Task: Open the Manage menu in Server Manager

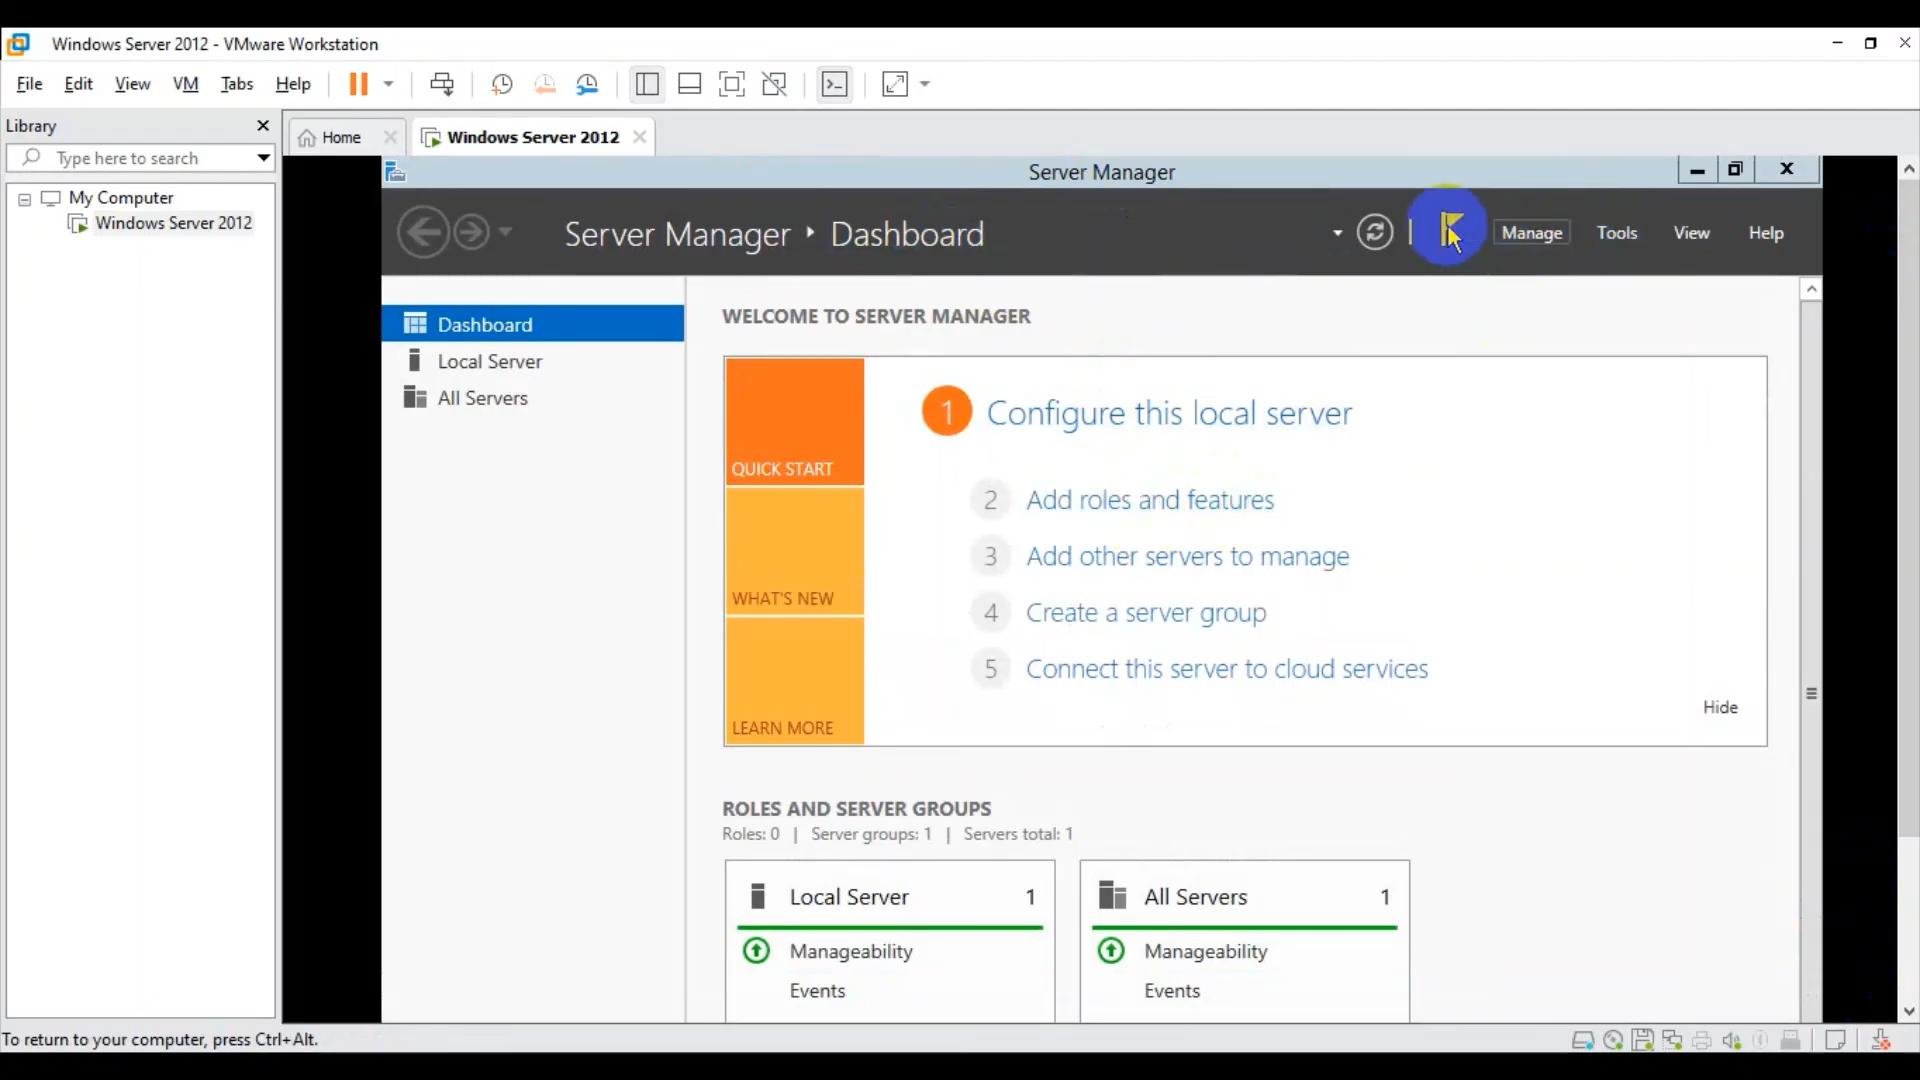Action: click(x=1532, y=233)
